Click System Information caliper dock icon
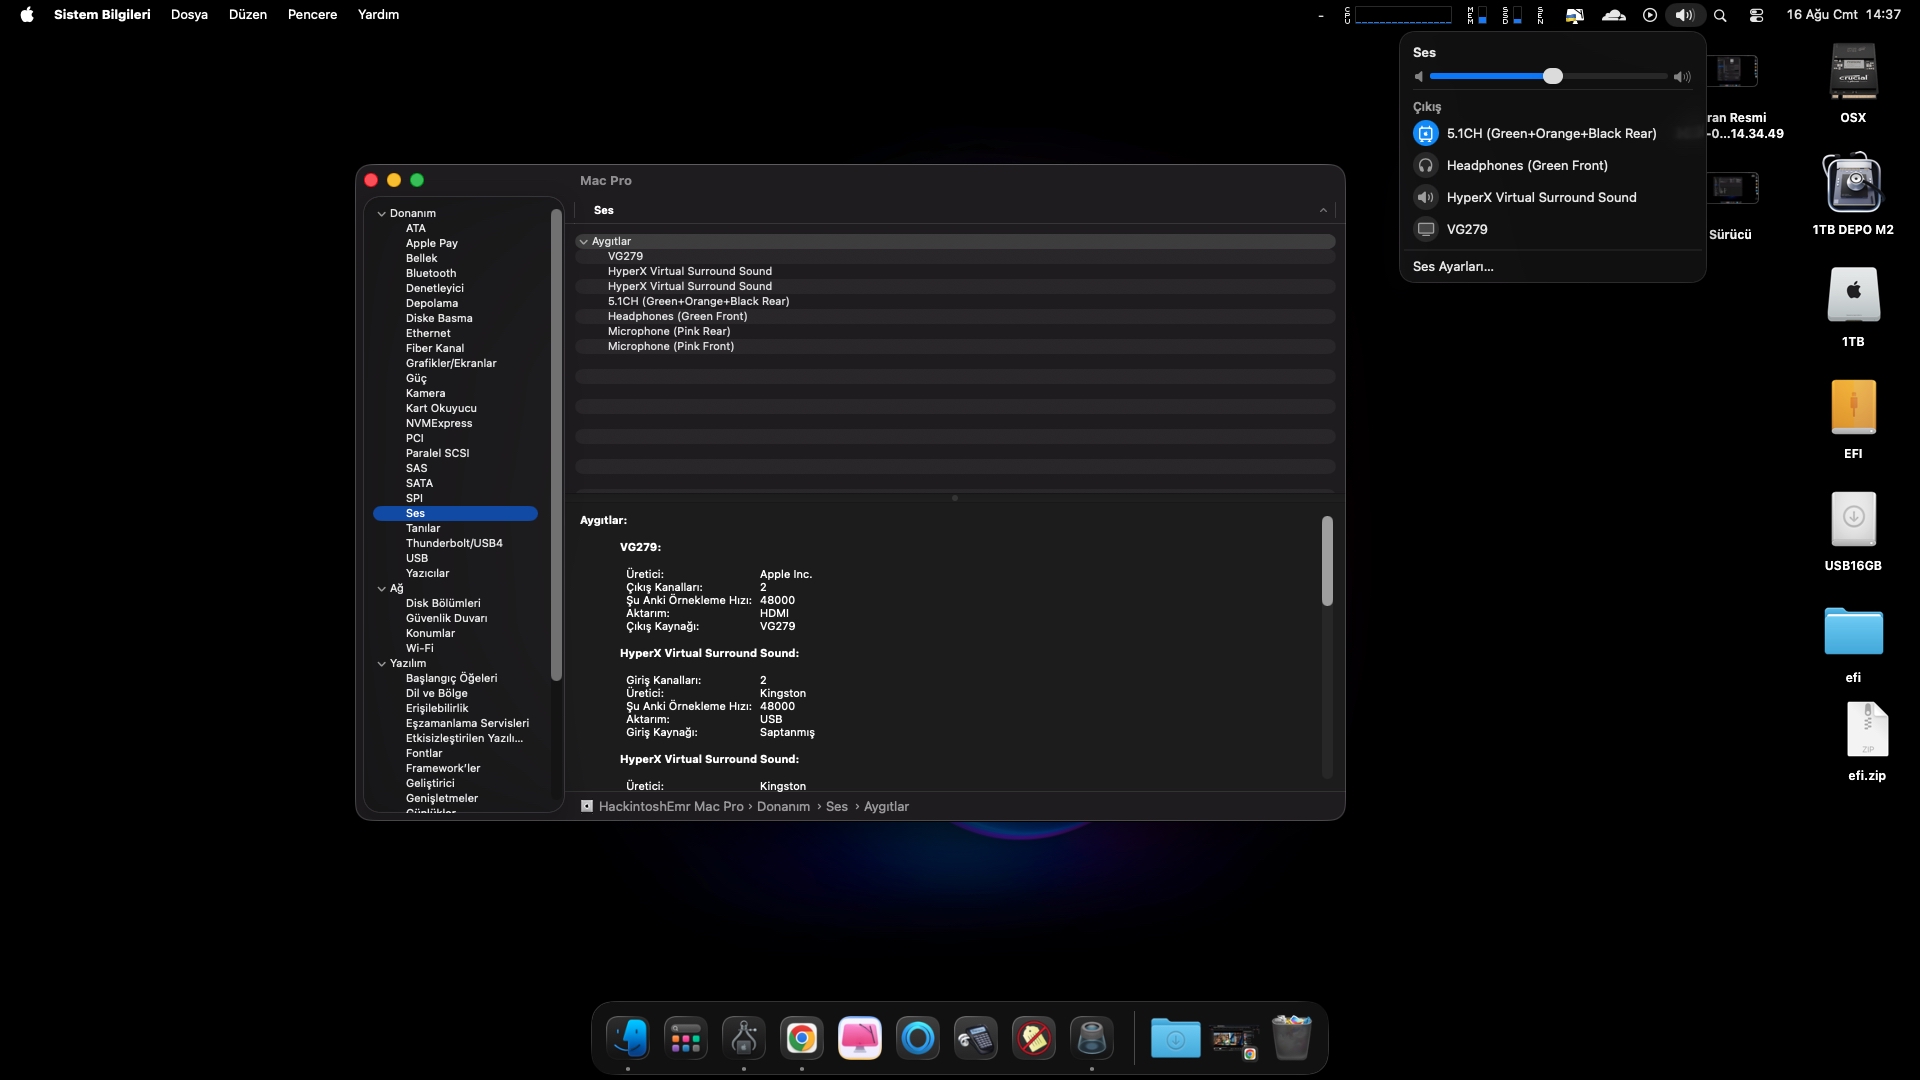The image size is (1920, 1080). tap(744, 1038)
